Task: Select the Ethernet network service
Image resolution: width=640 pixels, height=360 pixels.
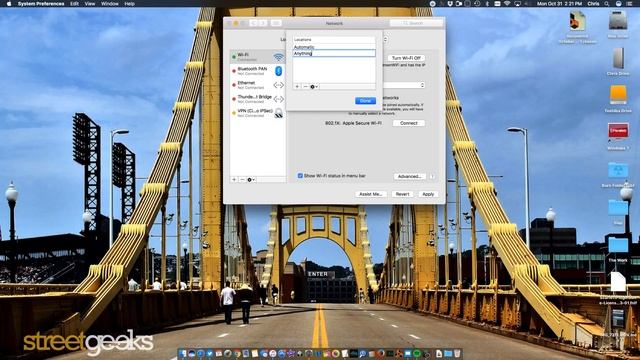Action: (258, 85)
